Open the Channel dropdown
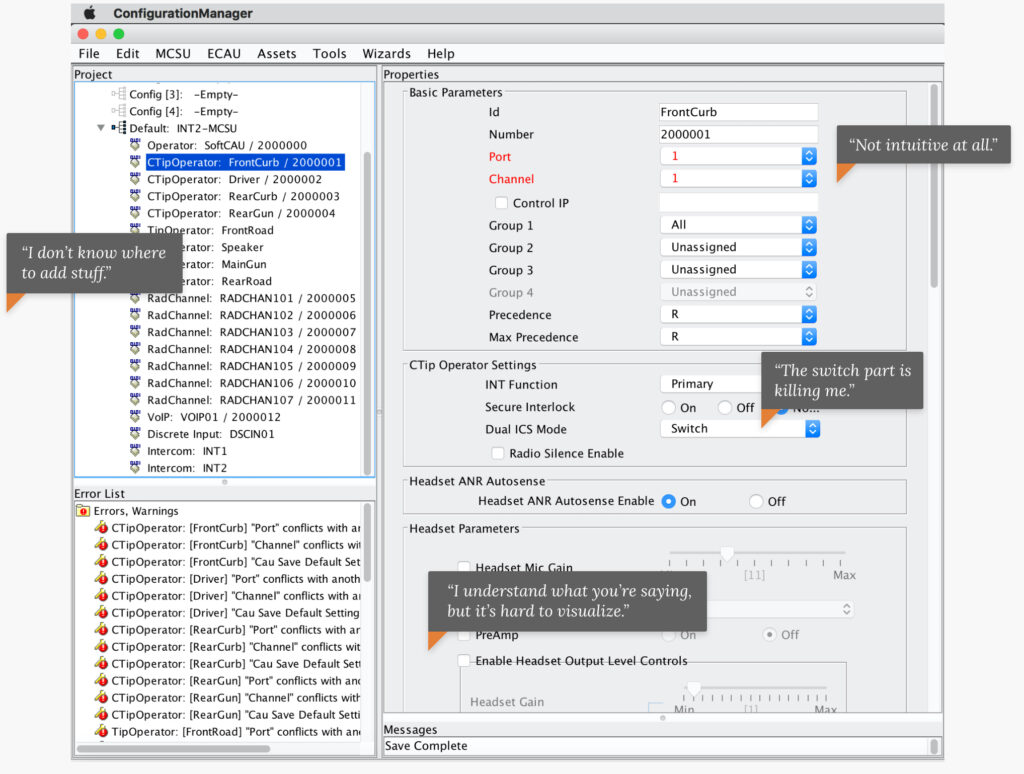This screenshot has height=774, width=1024. [x=739, y=178]
